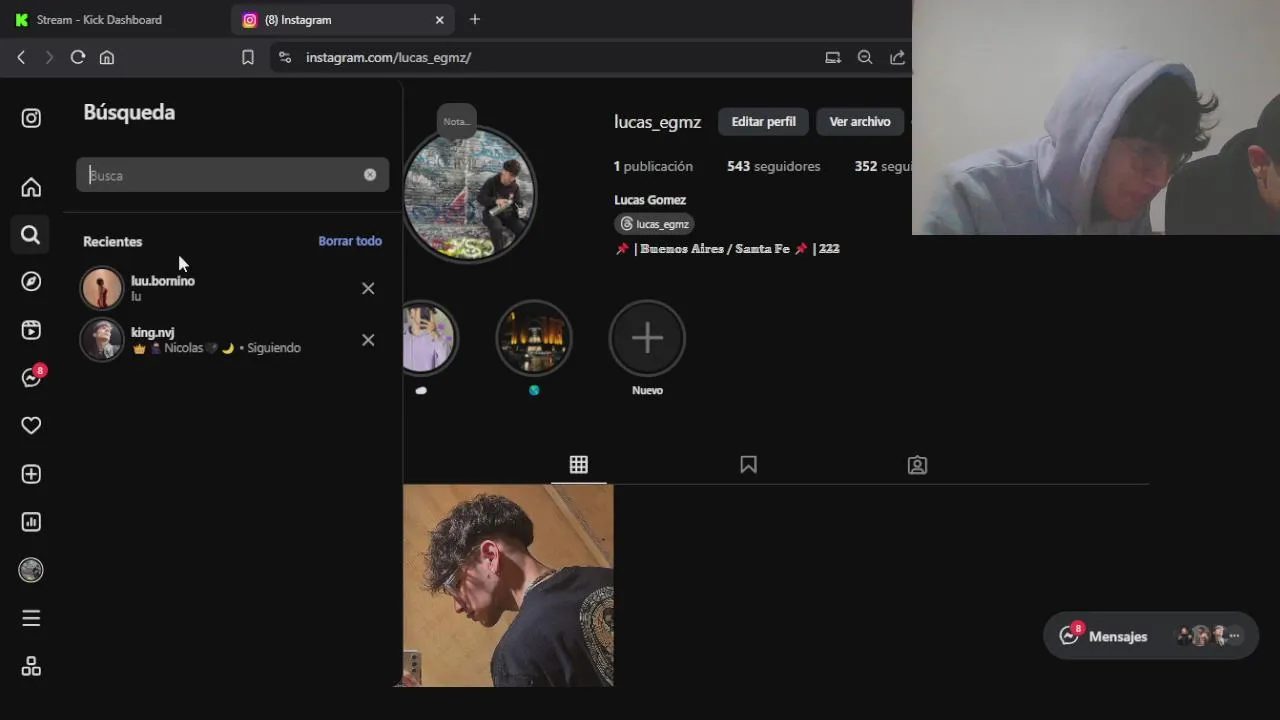Switch to the posts grid tab
The image size is (1280, 720).
pyautogui.click(x=579, y=464)
